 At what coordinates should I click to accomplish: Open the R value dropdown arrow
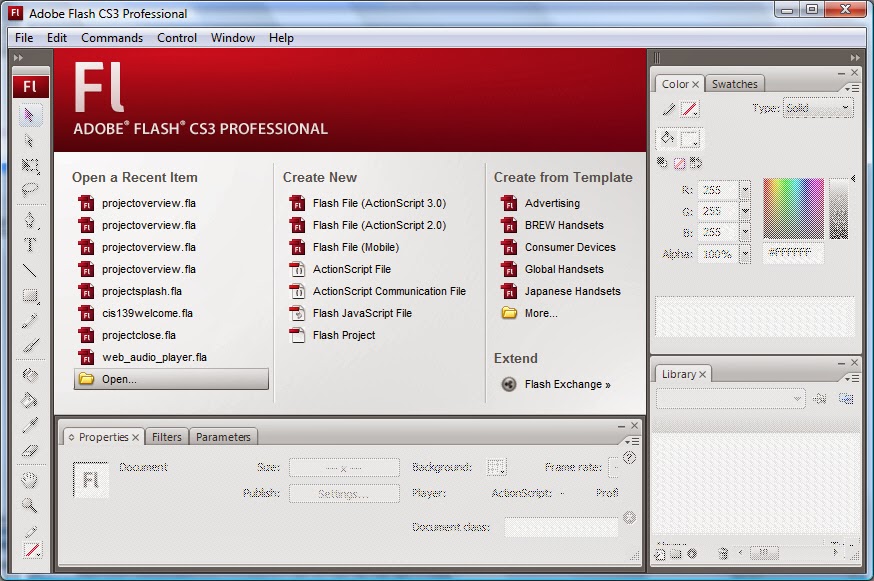pyautogui.click(x=745, y=190)
